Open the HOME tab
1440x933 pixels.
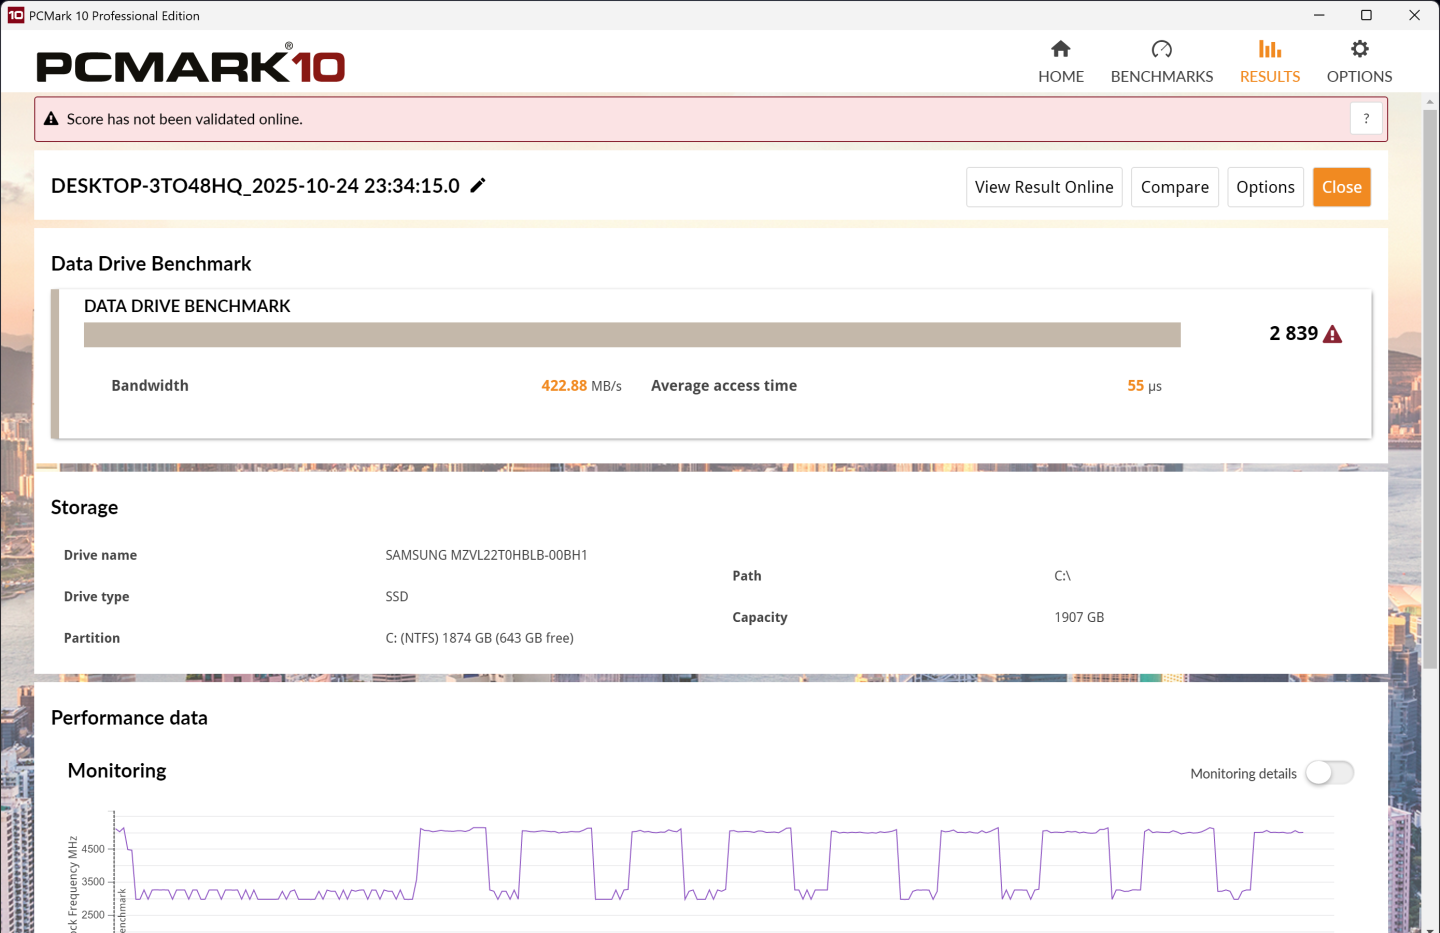pyautogui.click(x=1061, y=62)
